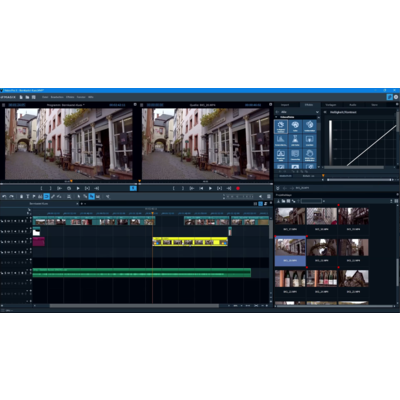The height and width of the screenshot is (400, 400).
Task: Click the search field in project folder
Action: pyautogui.click(x=311, y=201)
